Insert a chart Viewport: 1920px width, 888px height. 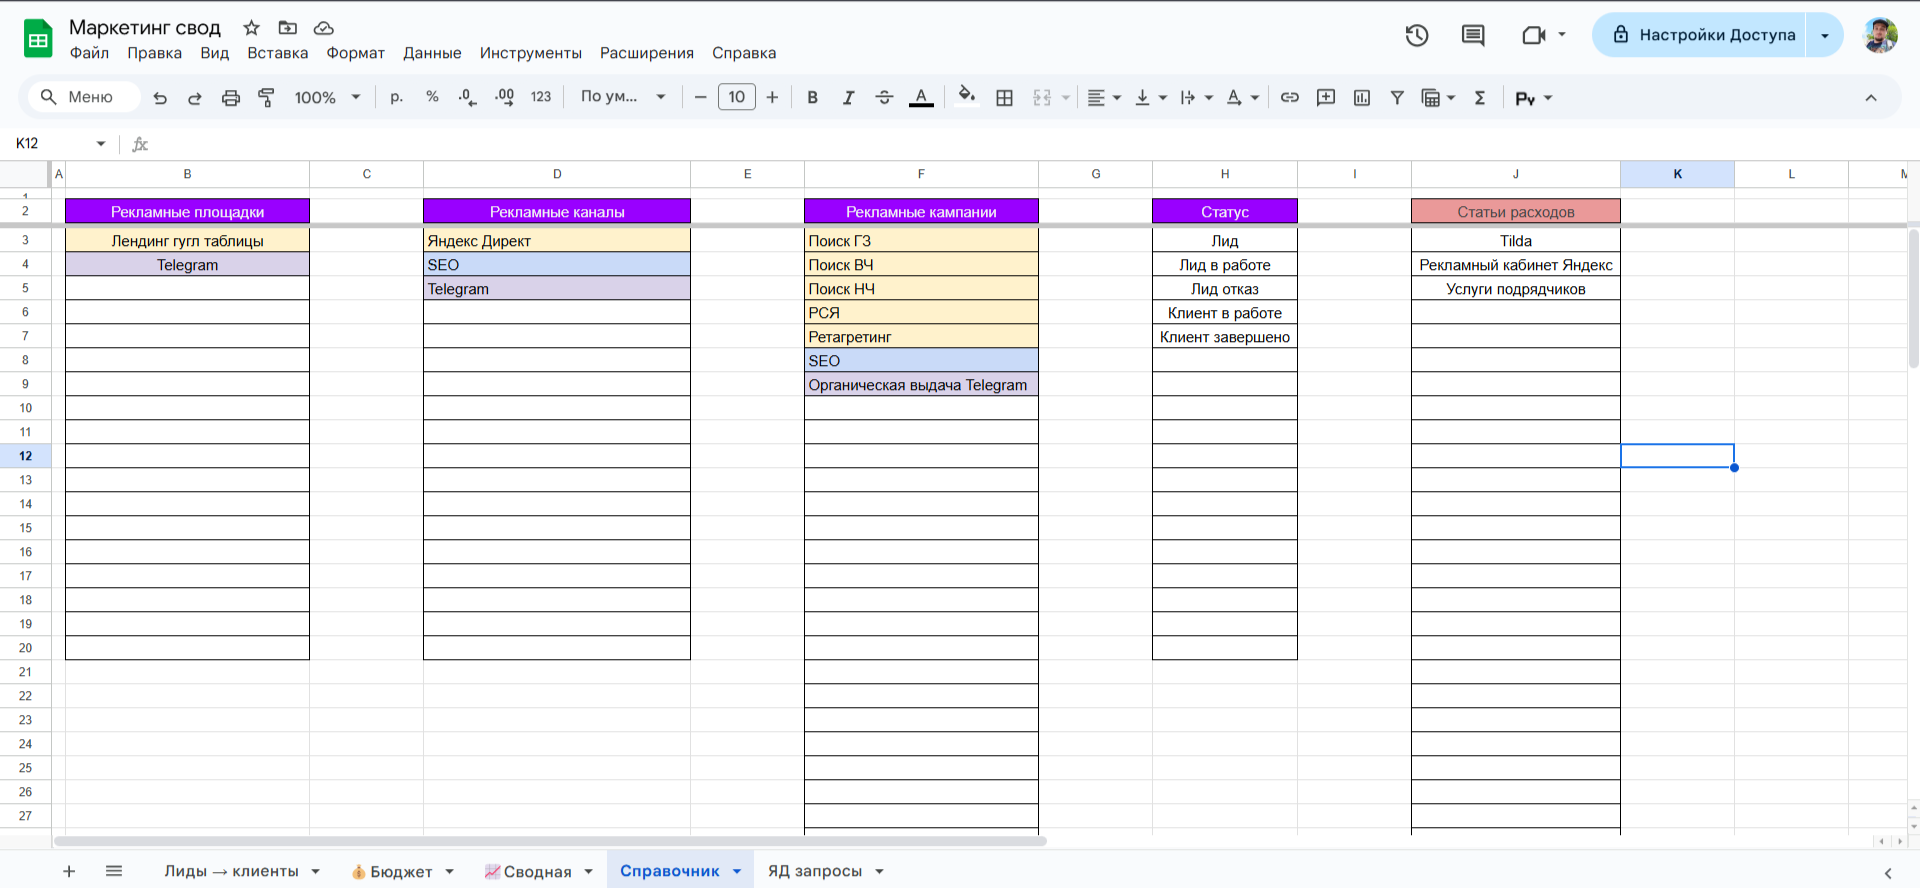click(x=1362, y=98)
